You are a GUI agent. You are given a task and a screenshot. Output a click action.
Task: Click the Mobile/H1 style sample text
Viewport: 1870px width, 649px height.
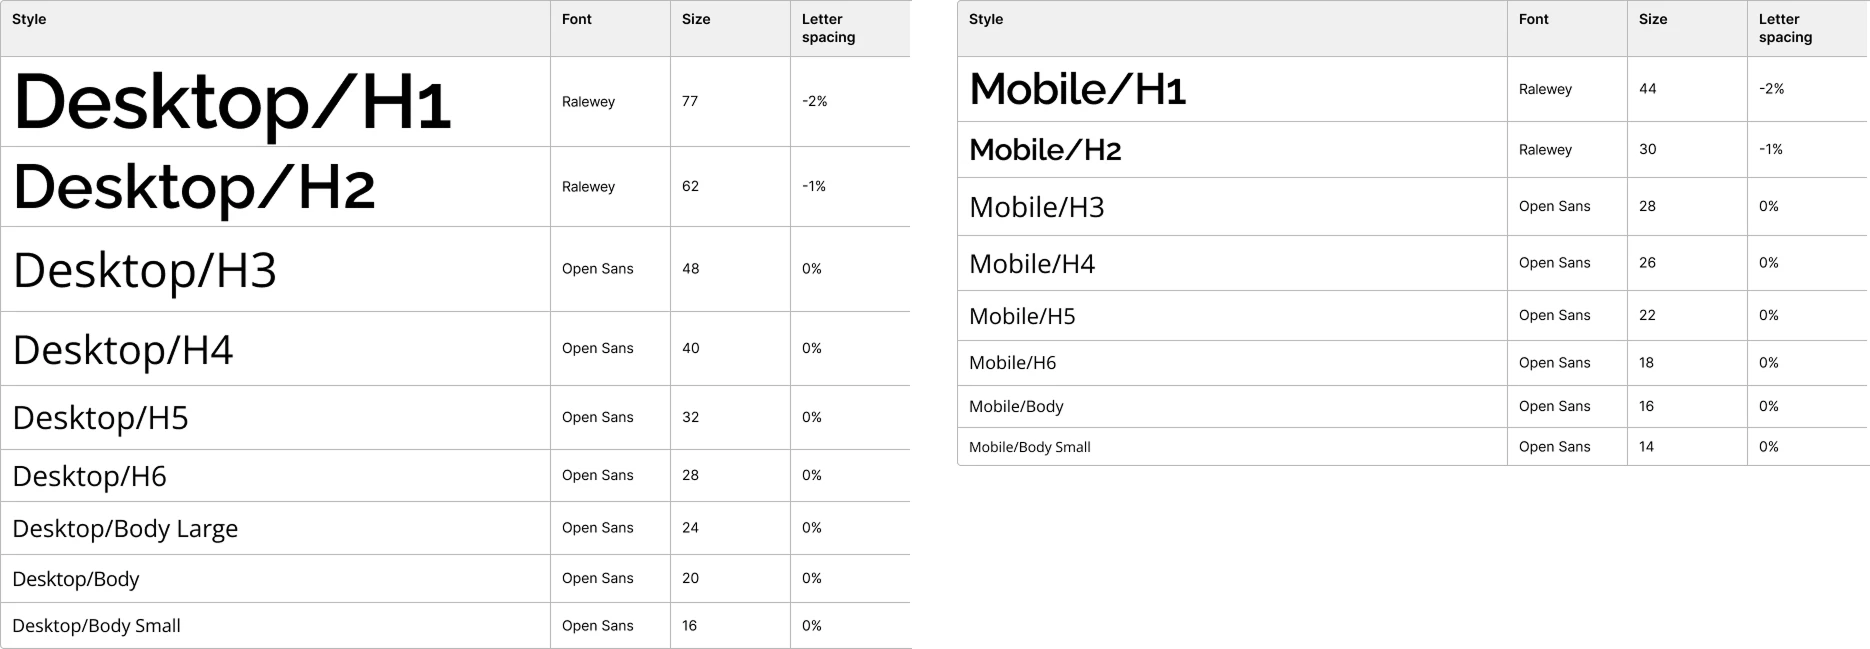pyautogui.click(x=1077, y=90)
